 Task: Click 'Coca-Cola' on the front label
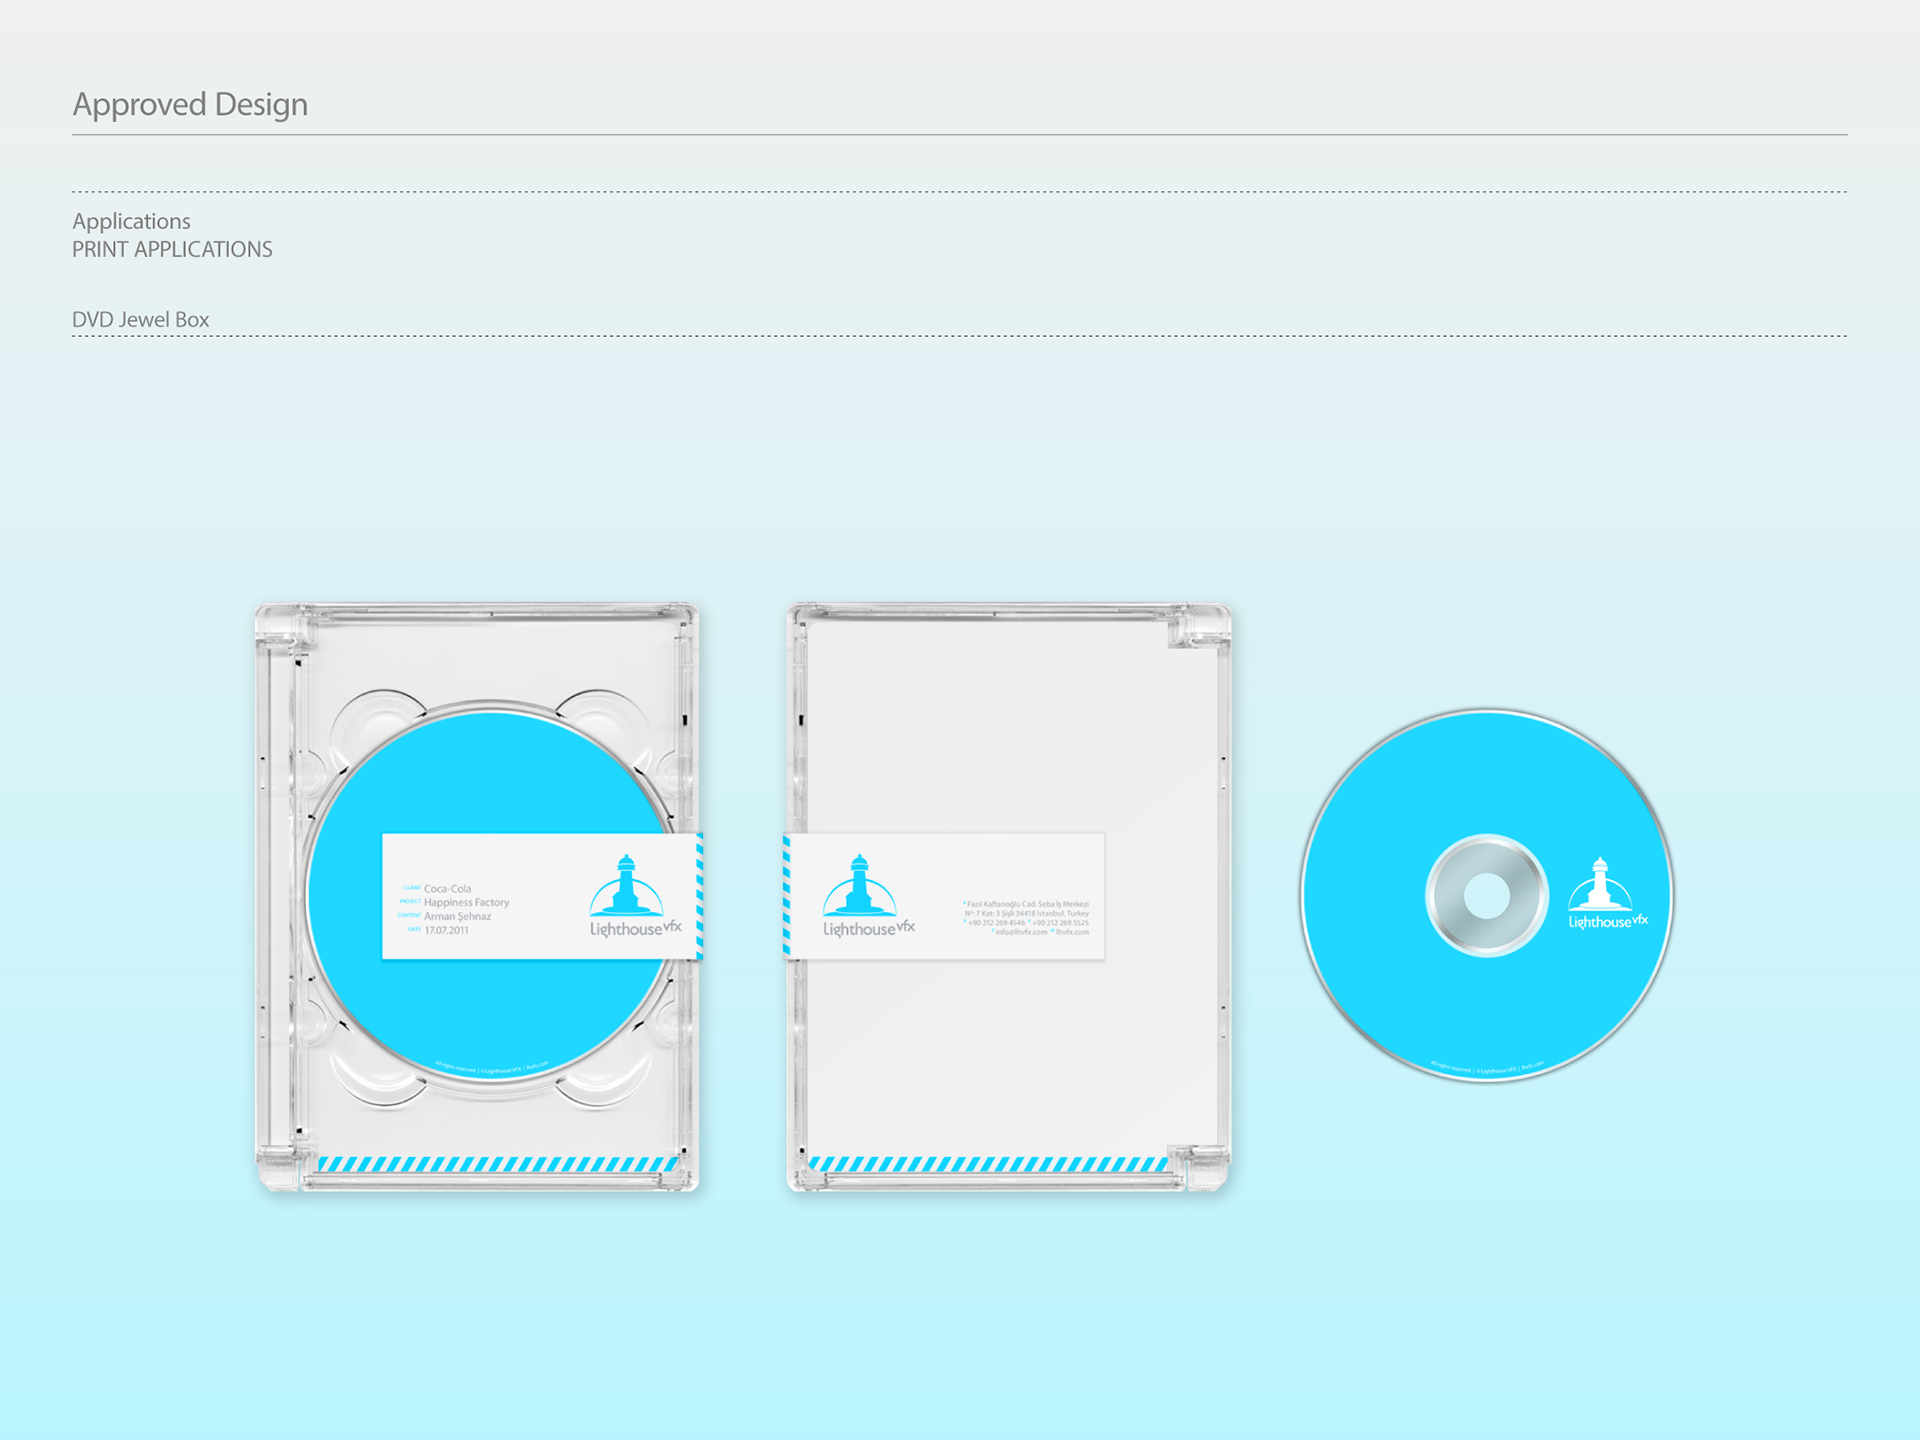(447, 888)
